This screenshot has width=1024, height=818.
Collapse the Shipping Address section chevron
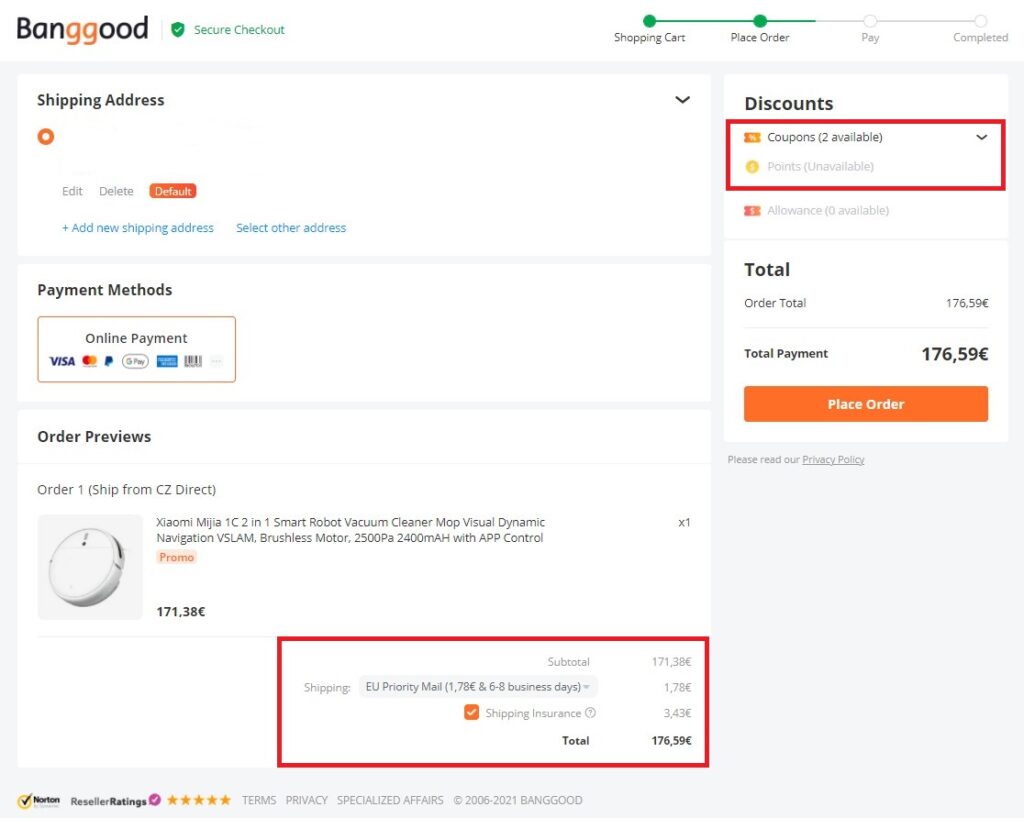pyautogui.click(x=682, y=100)
